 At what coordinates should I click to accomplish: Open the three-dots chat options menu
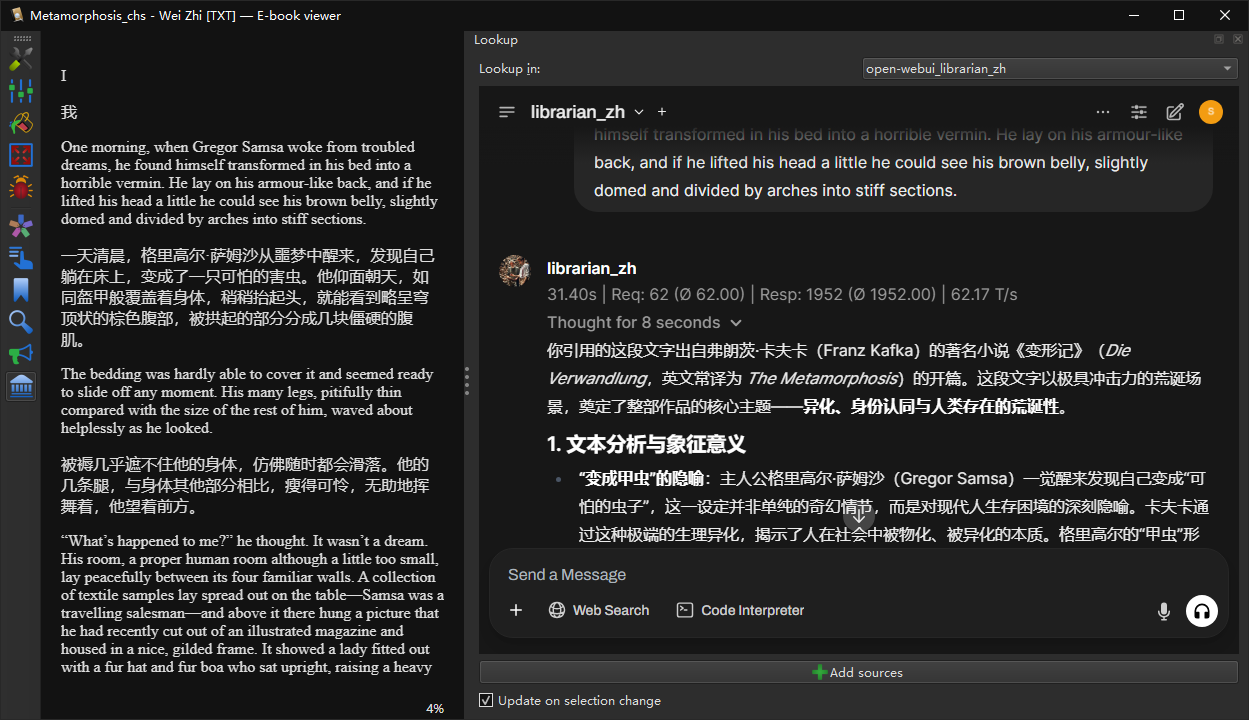point(1103,112)
